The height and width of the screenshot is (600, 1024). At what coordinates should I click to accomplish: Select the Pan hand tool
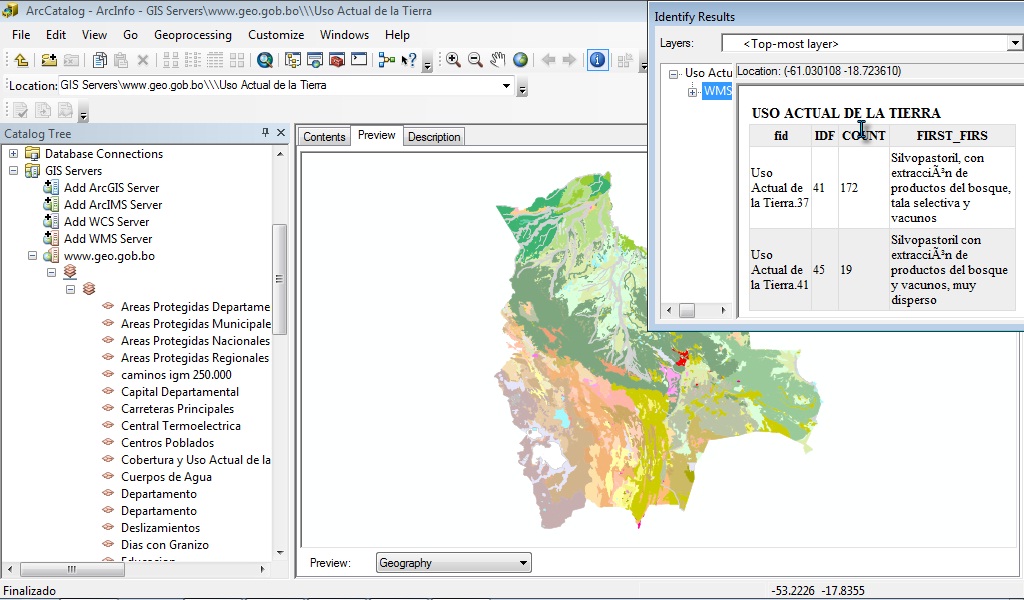click(498, 60)
